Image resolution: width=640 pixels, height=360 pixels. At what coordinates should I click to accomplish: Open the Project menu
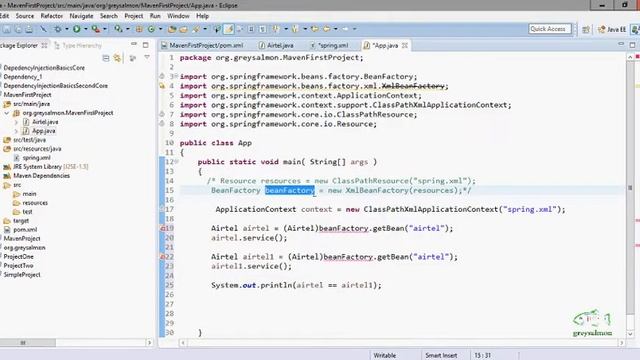click(x=134, y=16)
